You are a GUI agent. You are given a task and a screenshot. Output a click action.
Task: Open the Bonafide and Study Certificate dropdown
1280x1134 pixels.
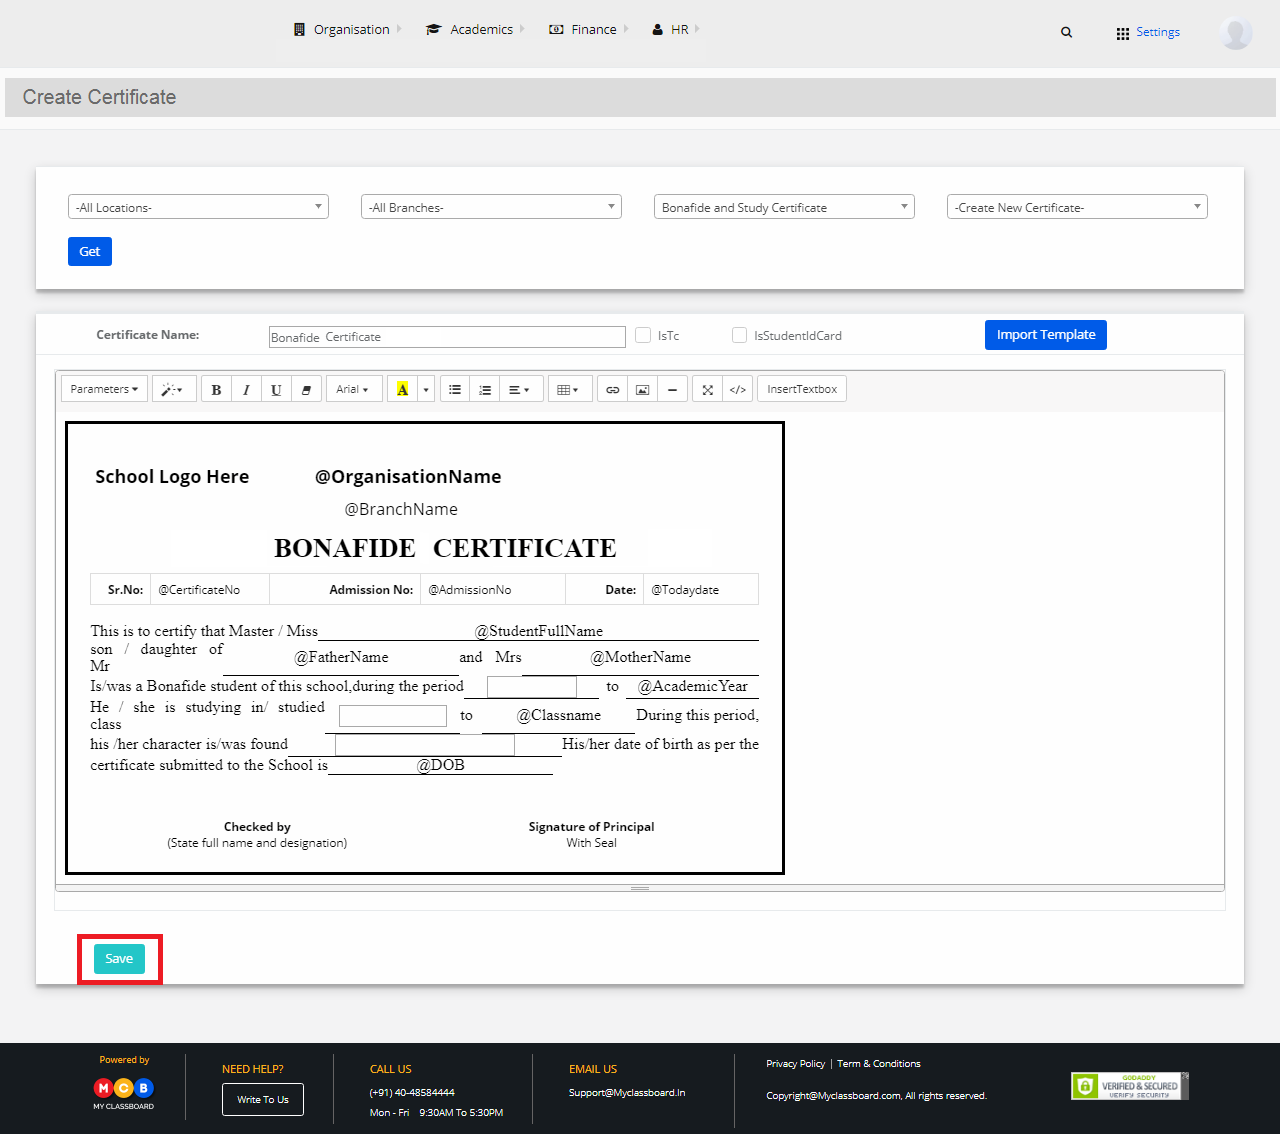(x=784, y=207)
